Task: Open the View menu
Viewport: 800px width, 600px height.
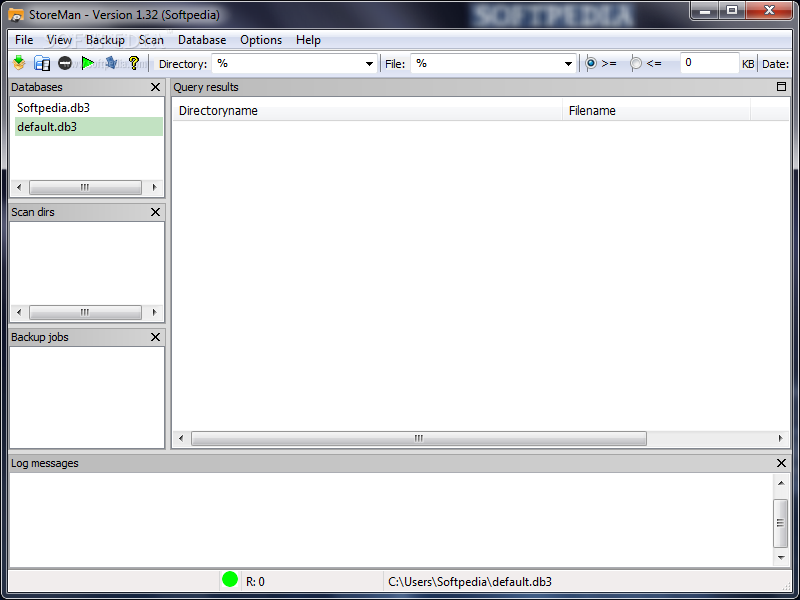Action: (59, 40)
